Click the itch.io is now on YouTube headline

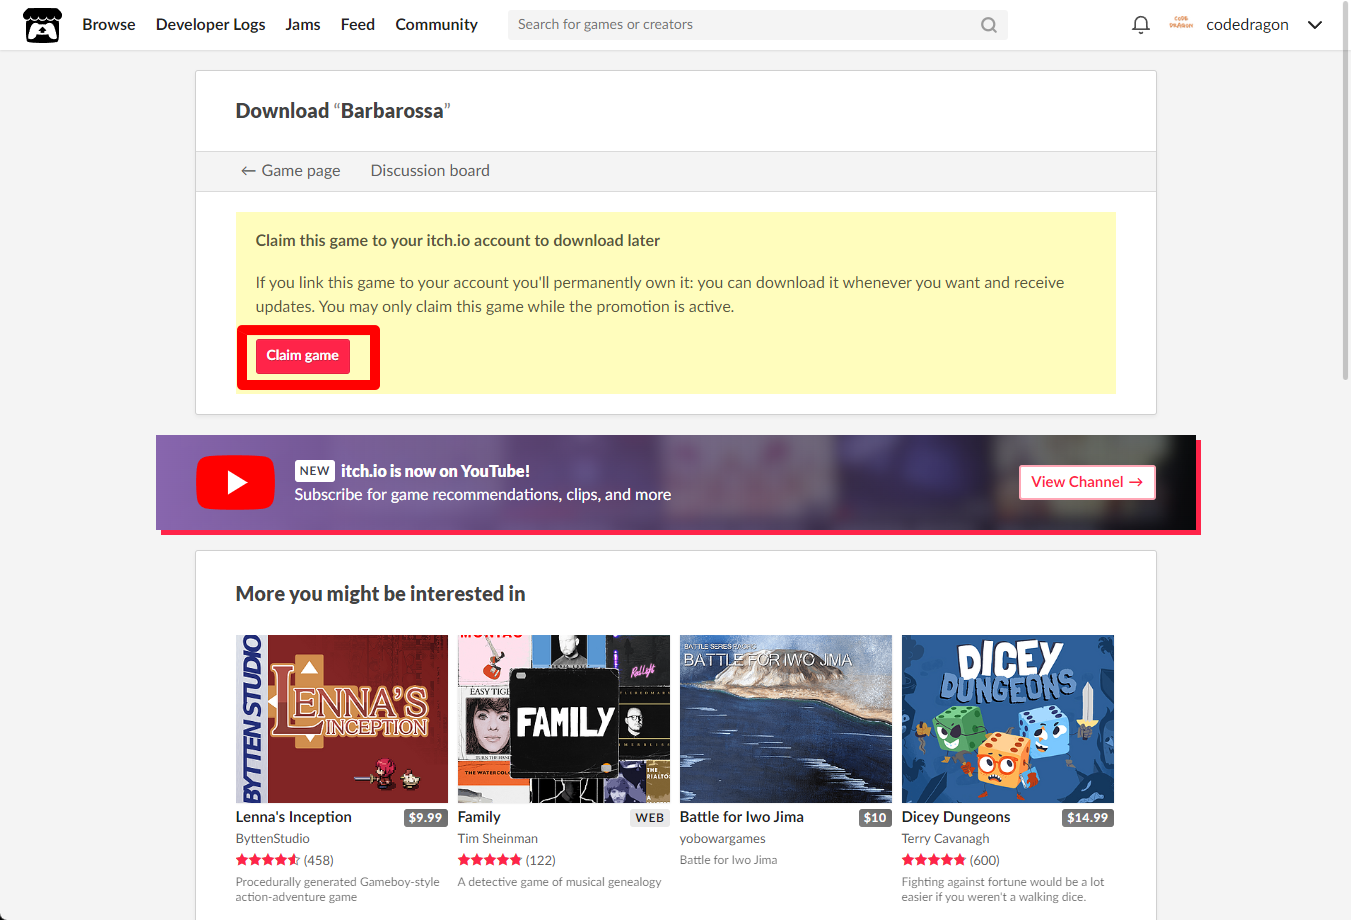tap(435, 471)
